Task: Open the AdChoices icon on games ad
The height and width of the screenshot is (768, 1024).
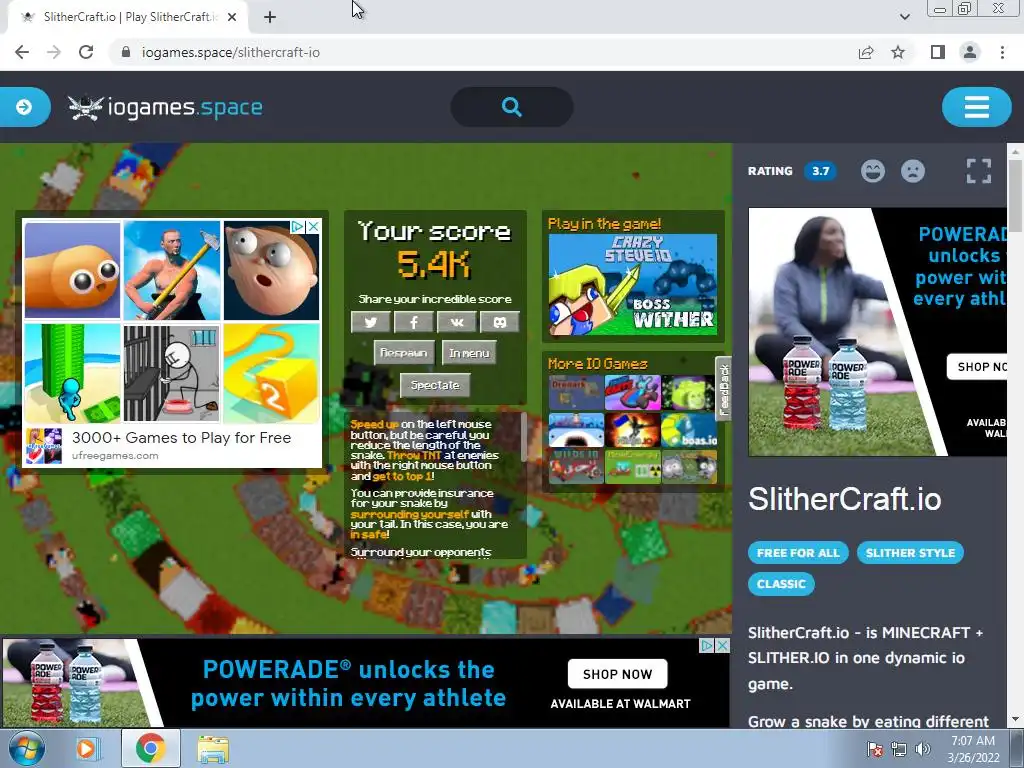Action: (298, 227)
